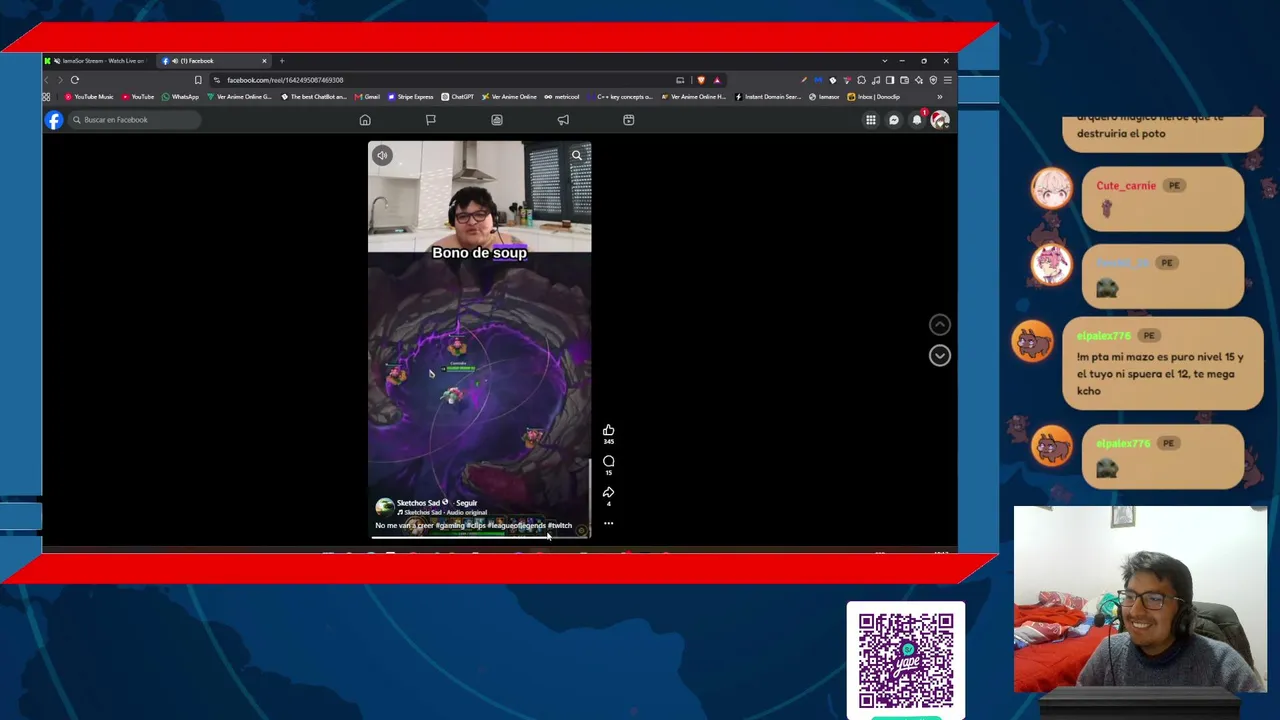This screenshot has height=720, width=1280.
Task: Like the reel with thumbs up
Action: tap(608, 431)
